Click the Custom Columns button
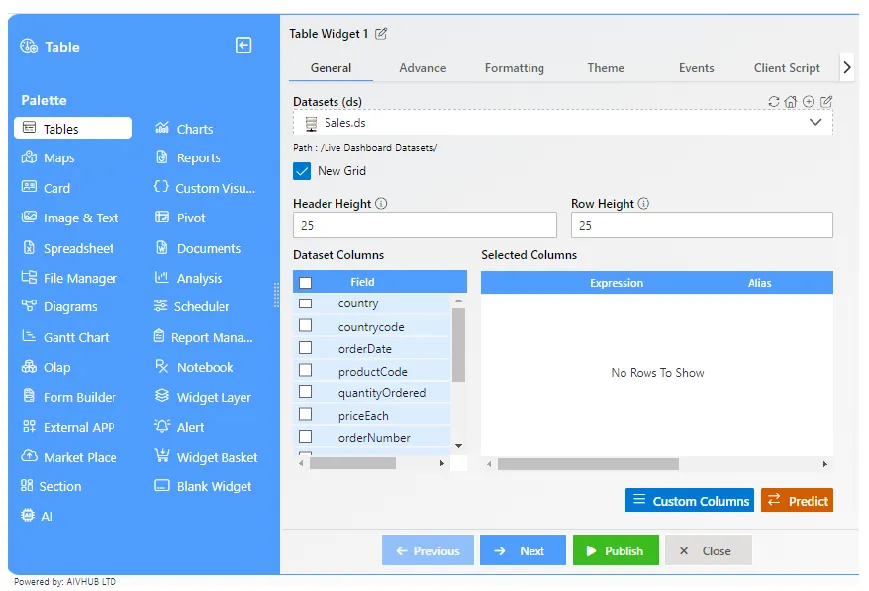Viewport: 869px width, 591px height. tap(689, 500)
